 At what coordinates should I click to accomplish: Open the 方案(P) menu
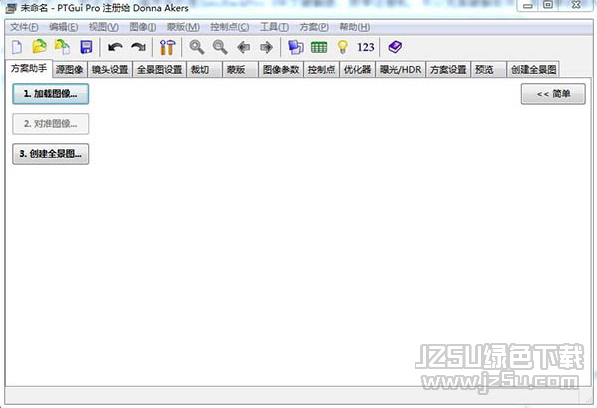tap(314, 27)
